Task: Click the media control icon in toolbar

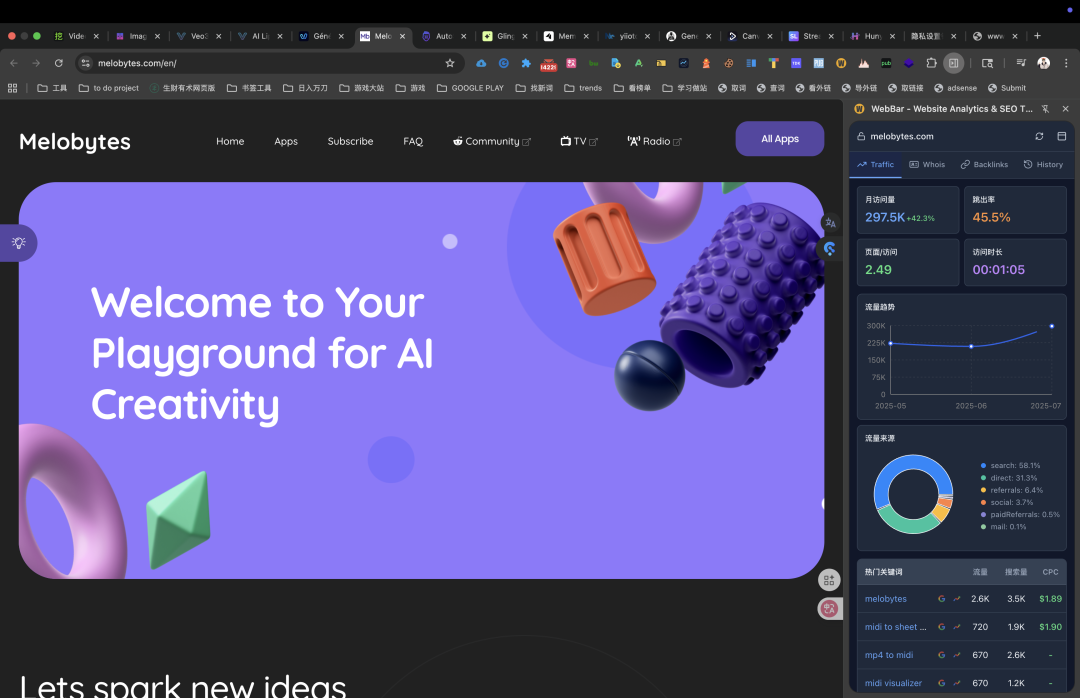Action: click(x=1021, y=63)
